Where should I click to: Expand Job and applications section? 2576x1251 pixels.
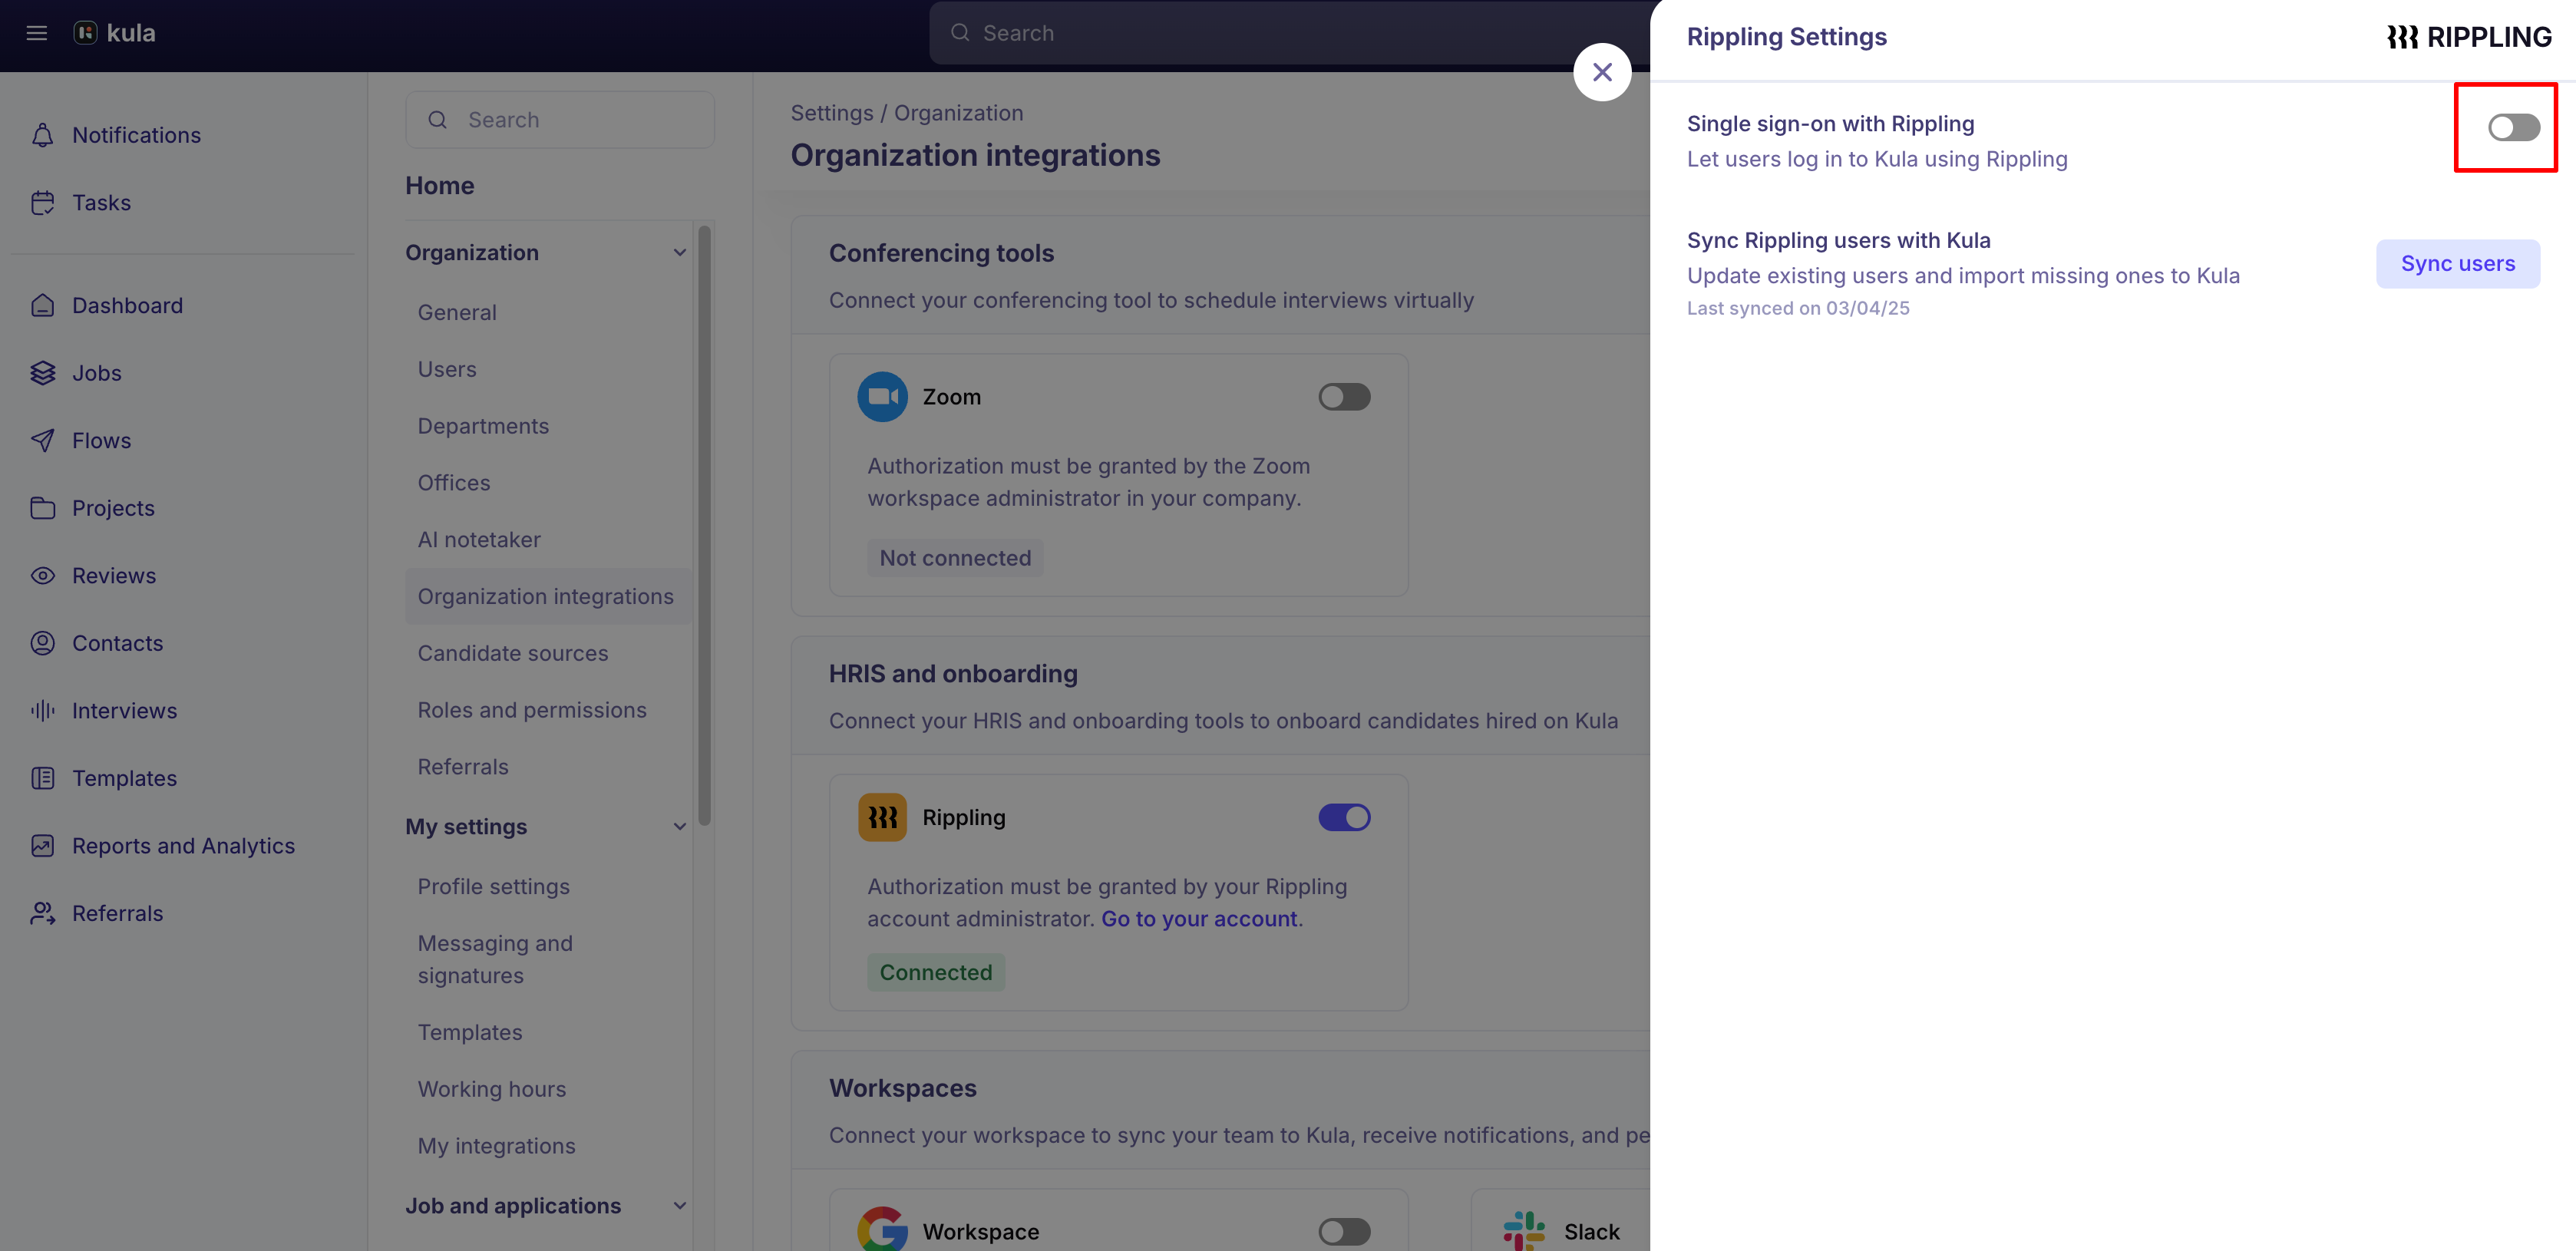(681, 1205)
